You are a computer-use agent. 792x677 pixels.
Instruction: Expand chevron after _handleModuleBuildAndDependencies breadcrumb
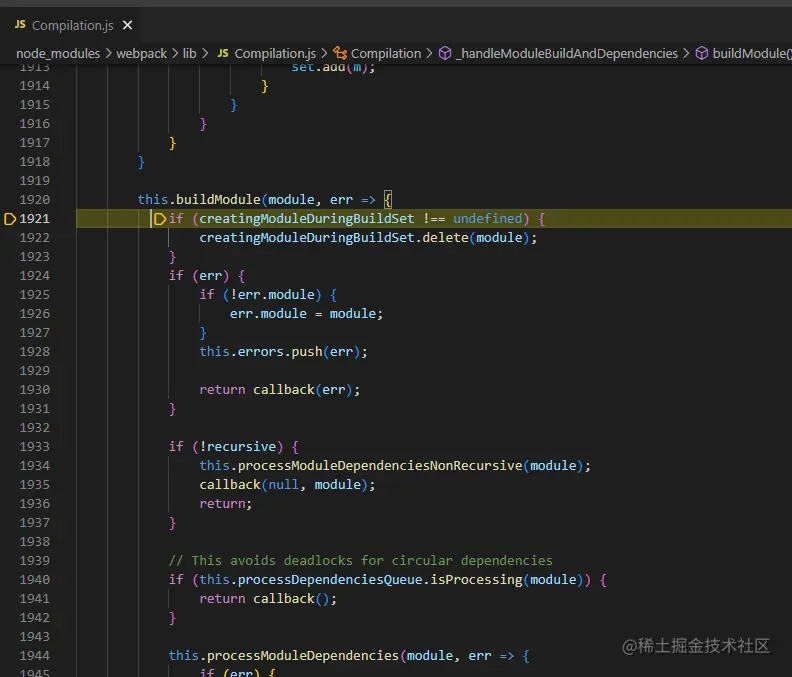coord(686,53)
